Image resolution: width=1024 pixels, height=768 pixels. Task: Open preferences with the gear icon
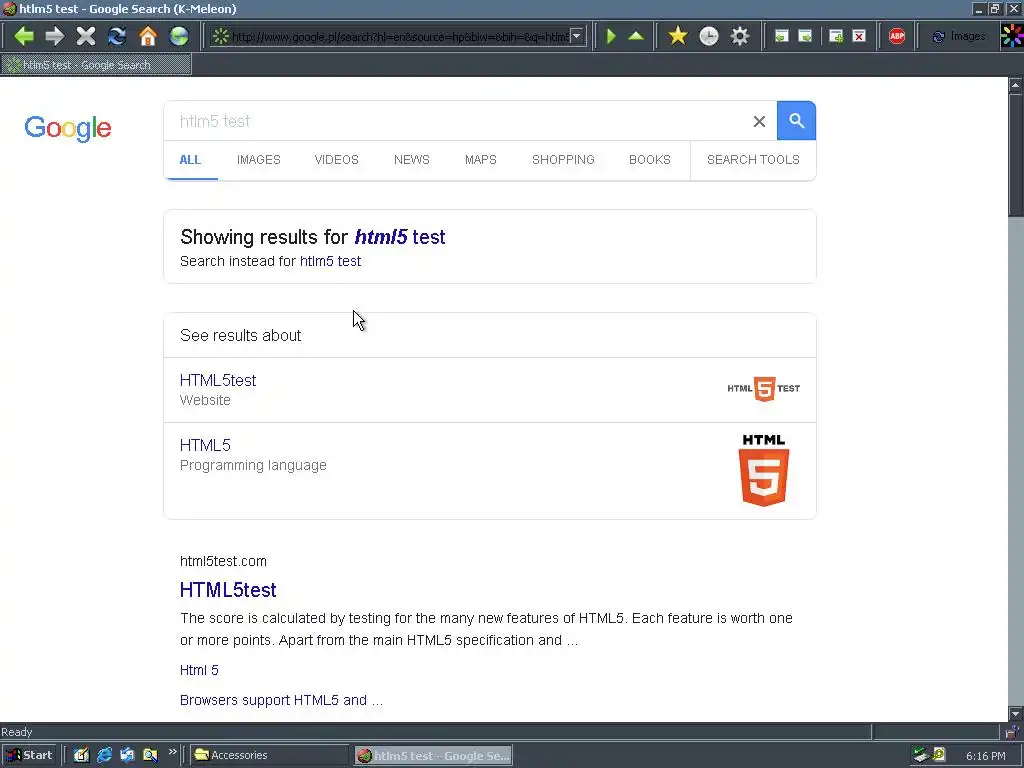click(x=740, y=36)
